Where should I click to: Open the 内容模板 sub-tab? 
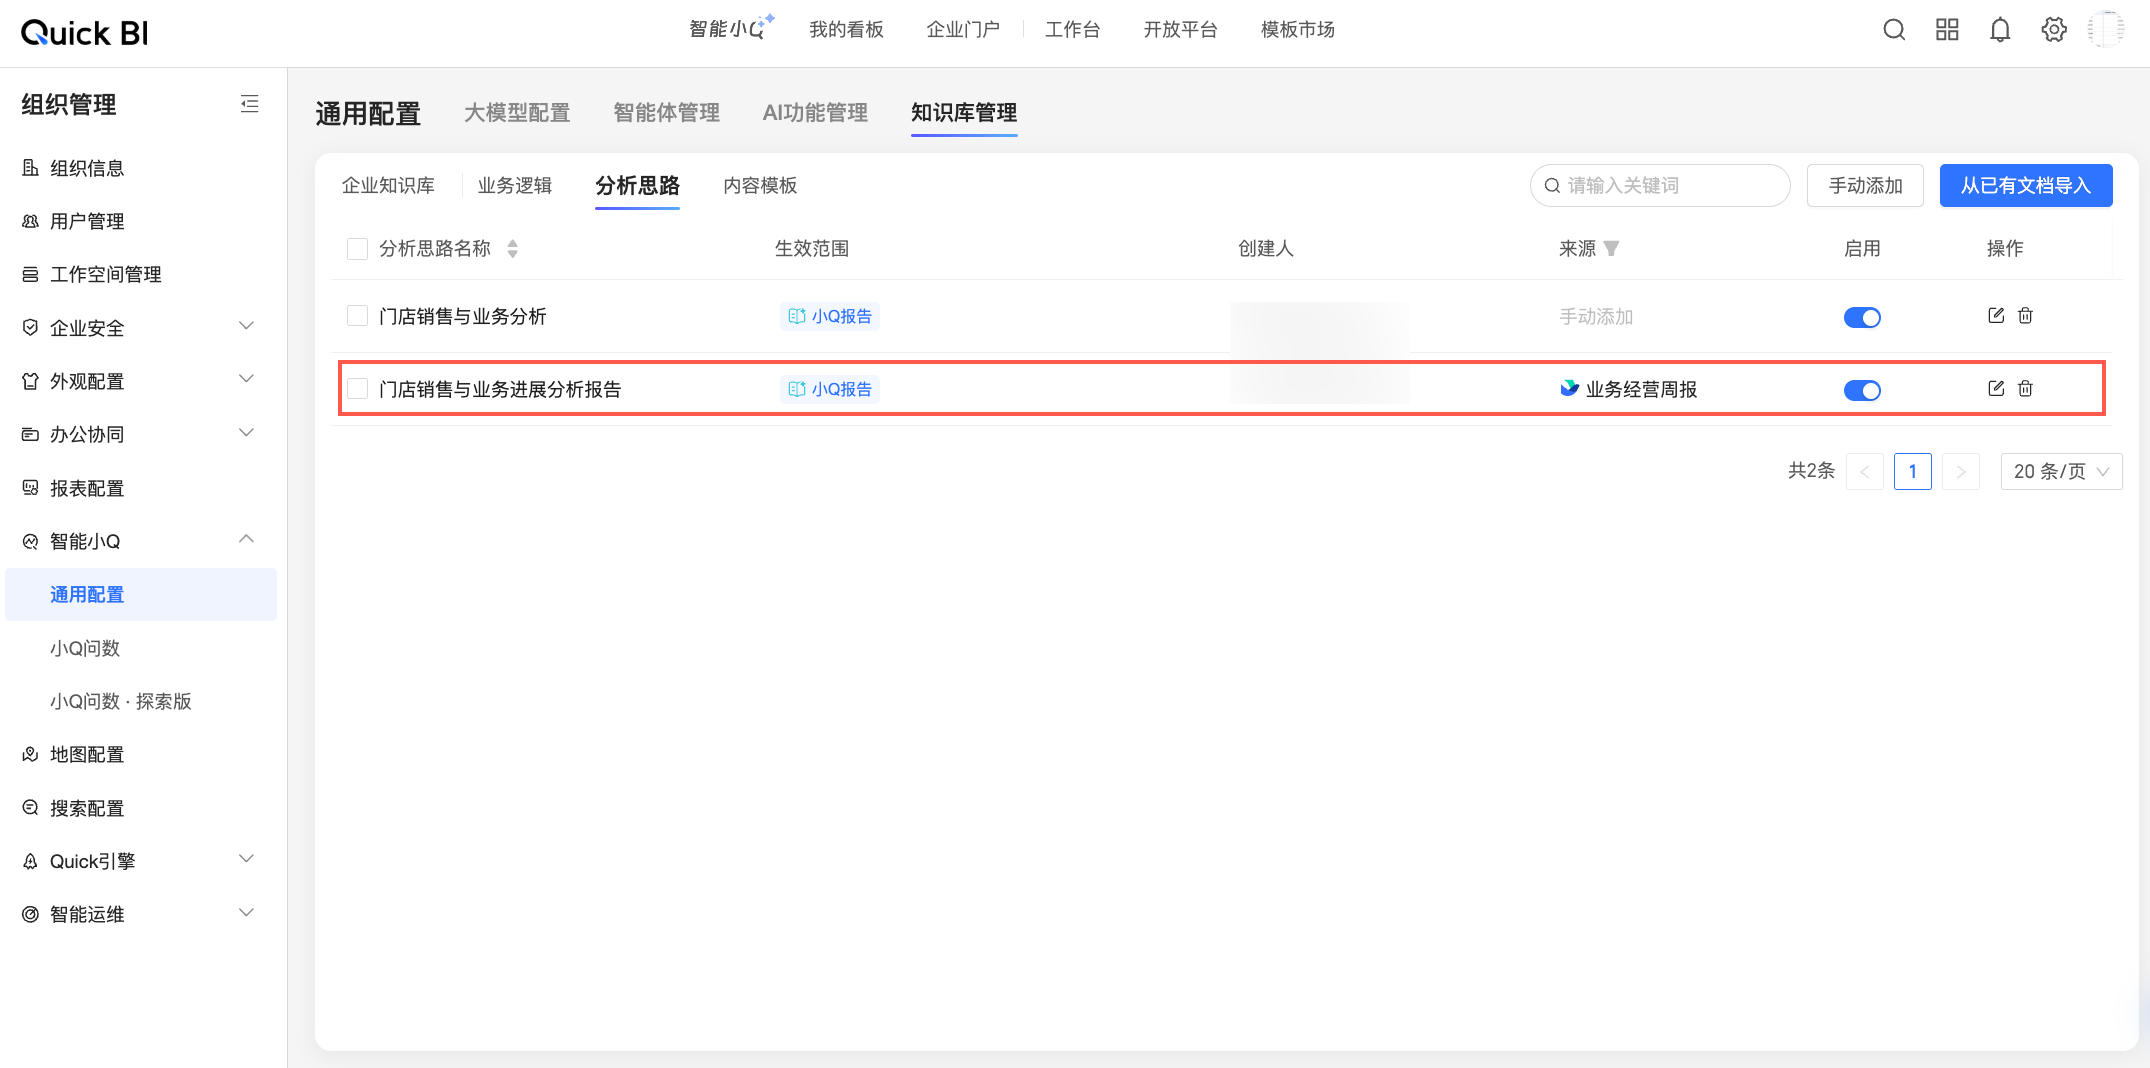760,186
